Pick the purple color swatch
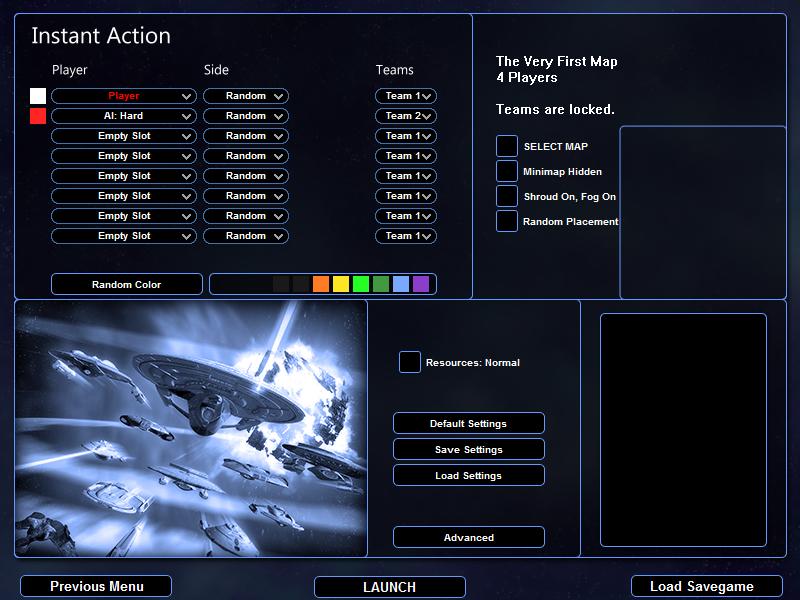 (x=421, y=284)
